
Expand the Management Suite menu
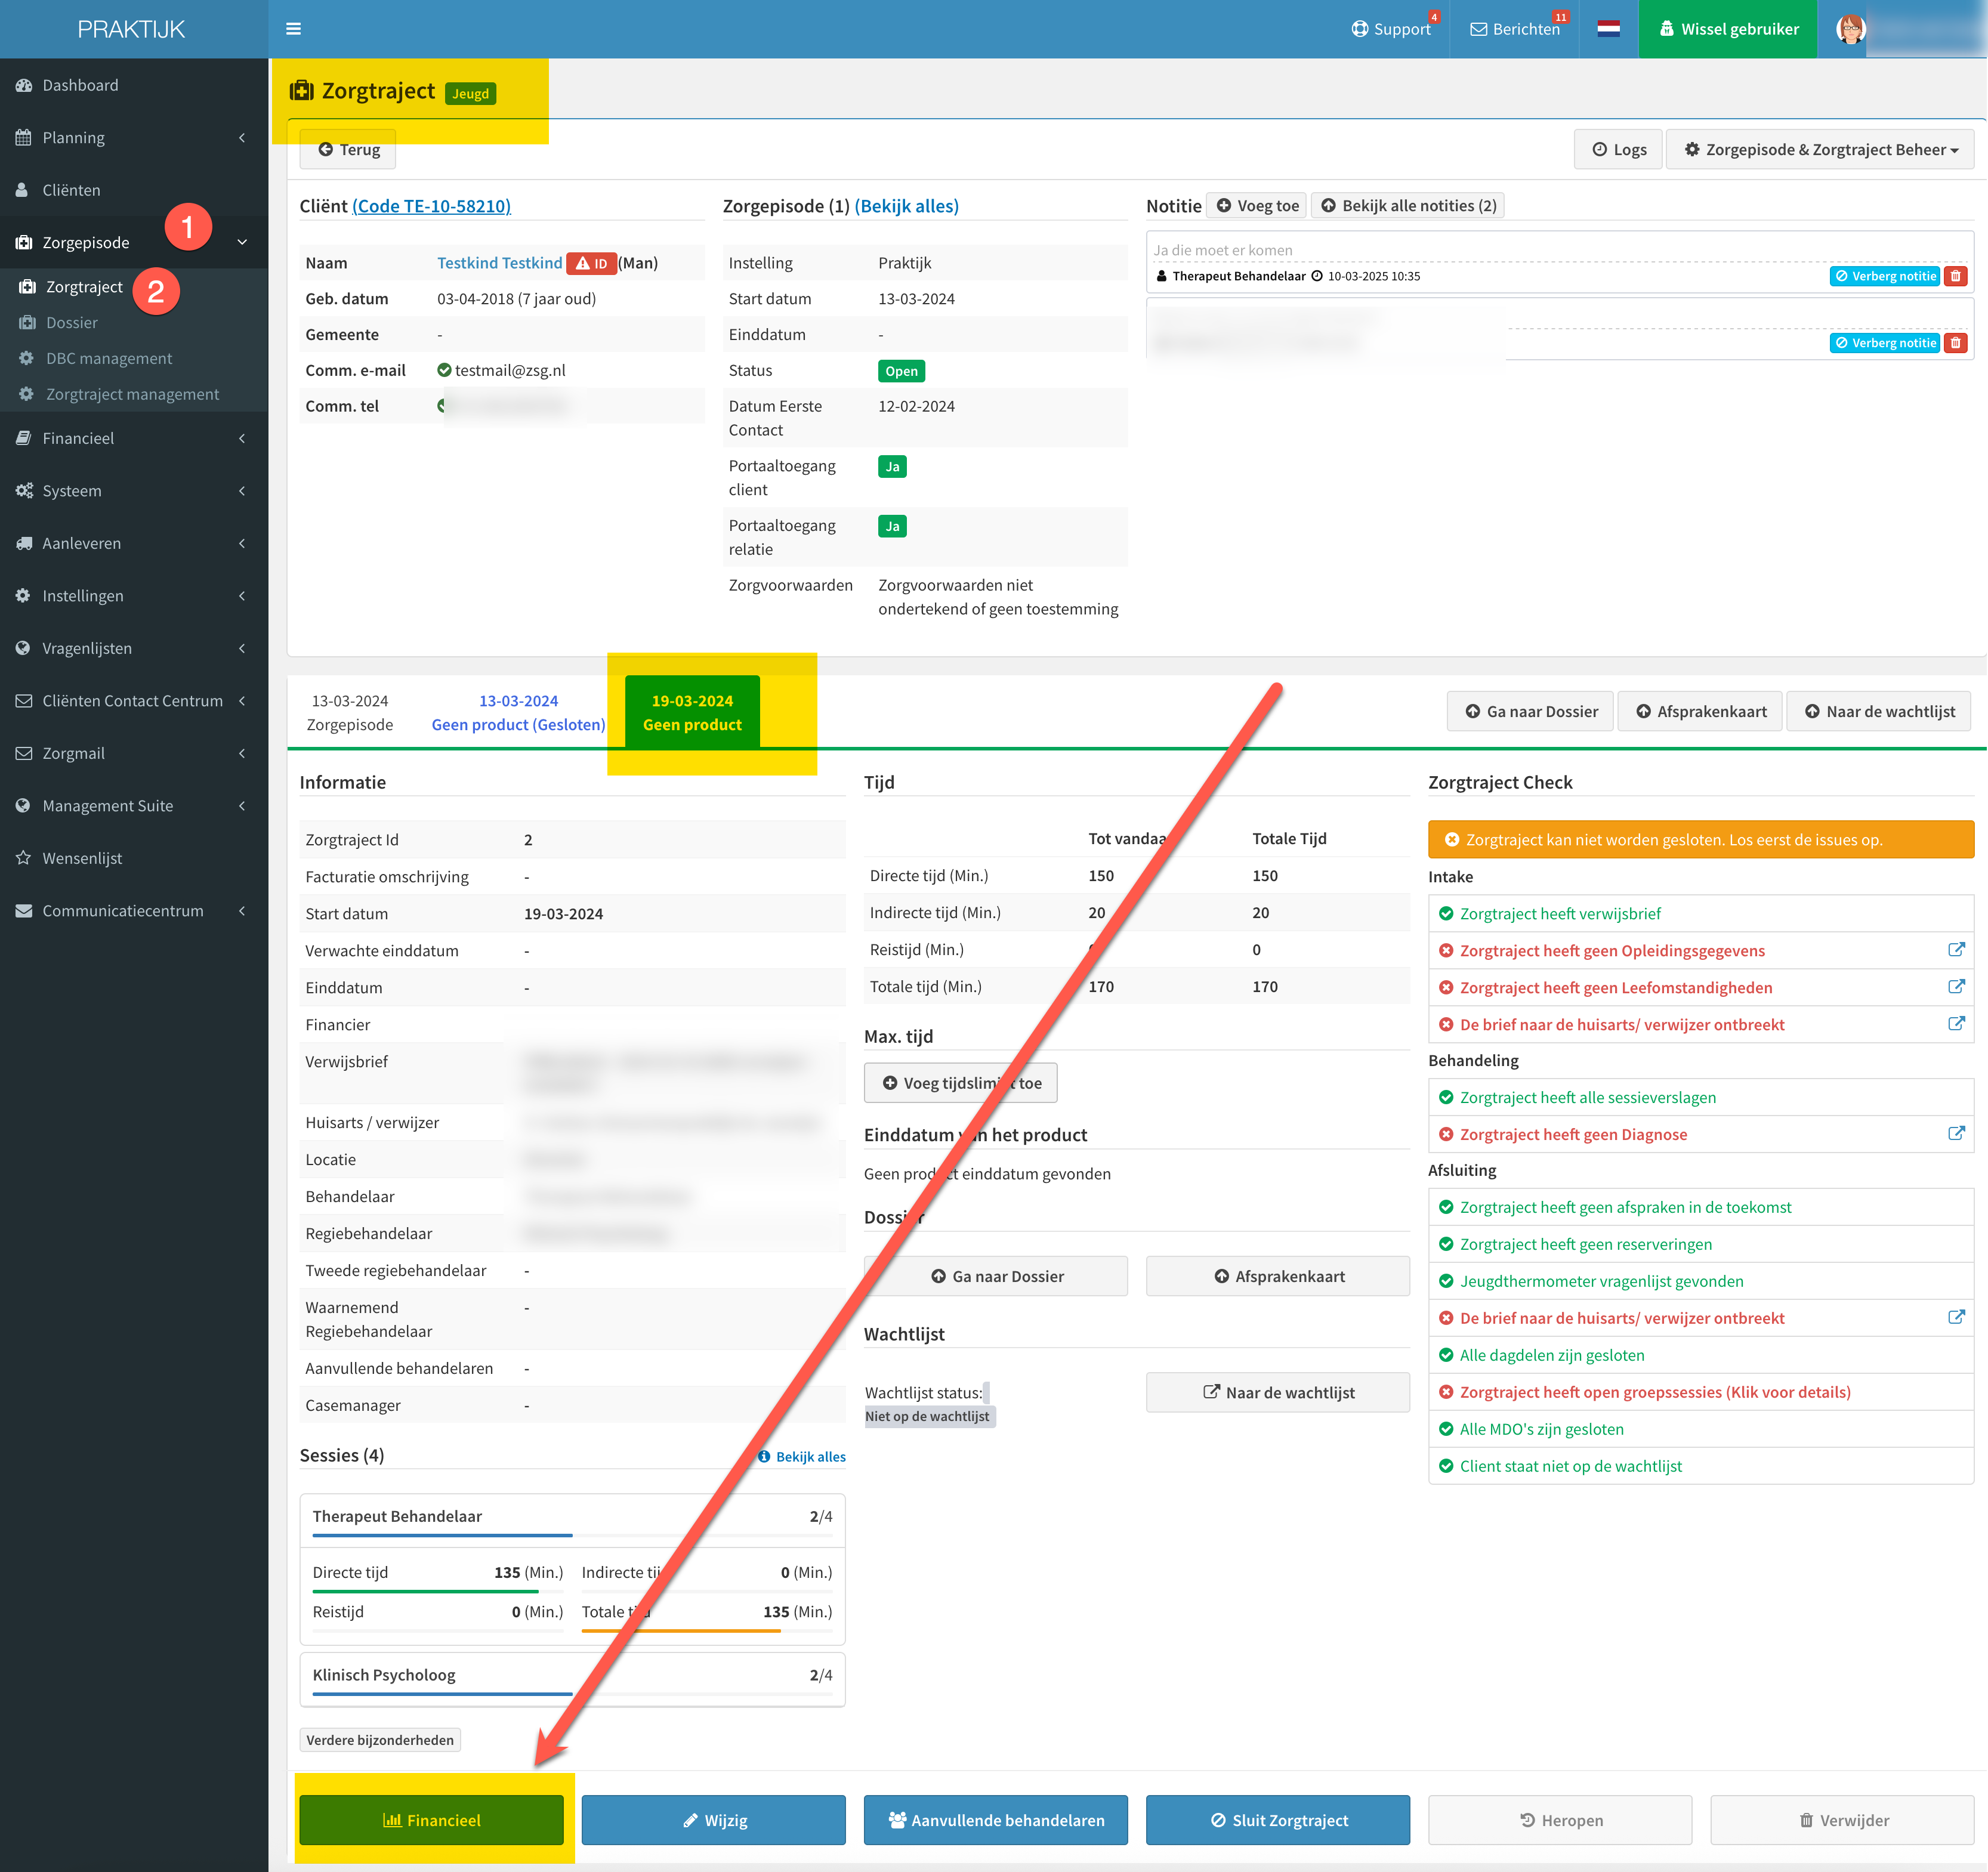(x=134, y=806)
